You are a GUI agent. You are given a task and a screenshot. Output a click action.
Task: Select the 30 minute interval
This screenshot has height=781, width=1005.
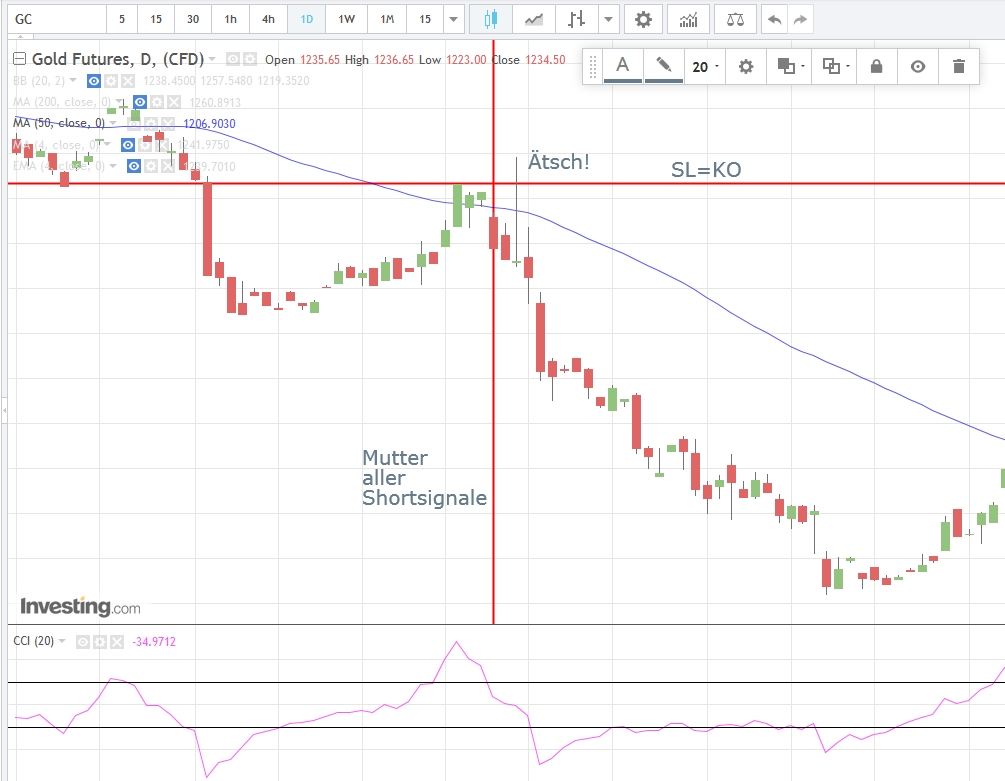pos(193,19)
